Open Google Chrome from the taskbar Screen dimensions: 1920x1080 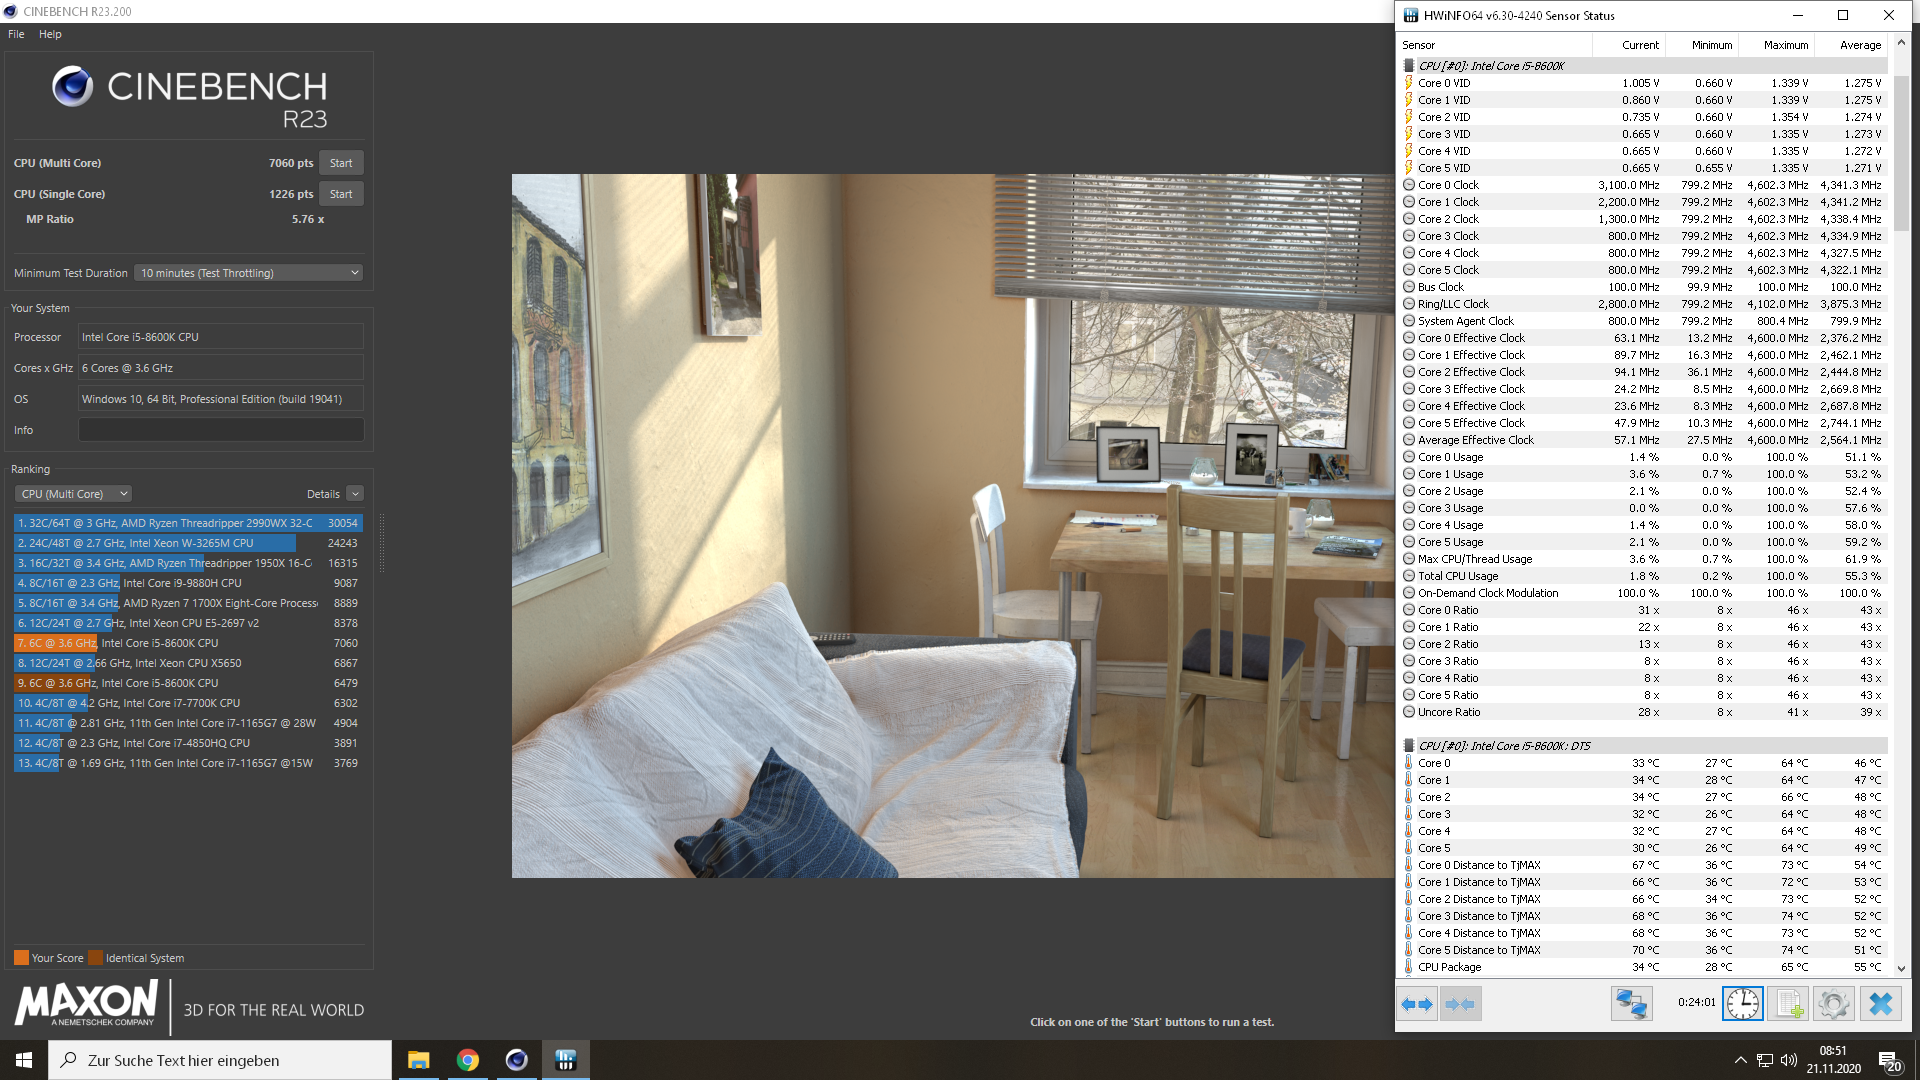pos(467,1060)
